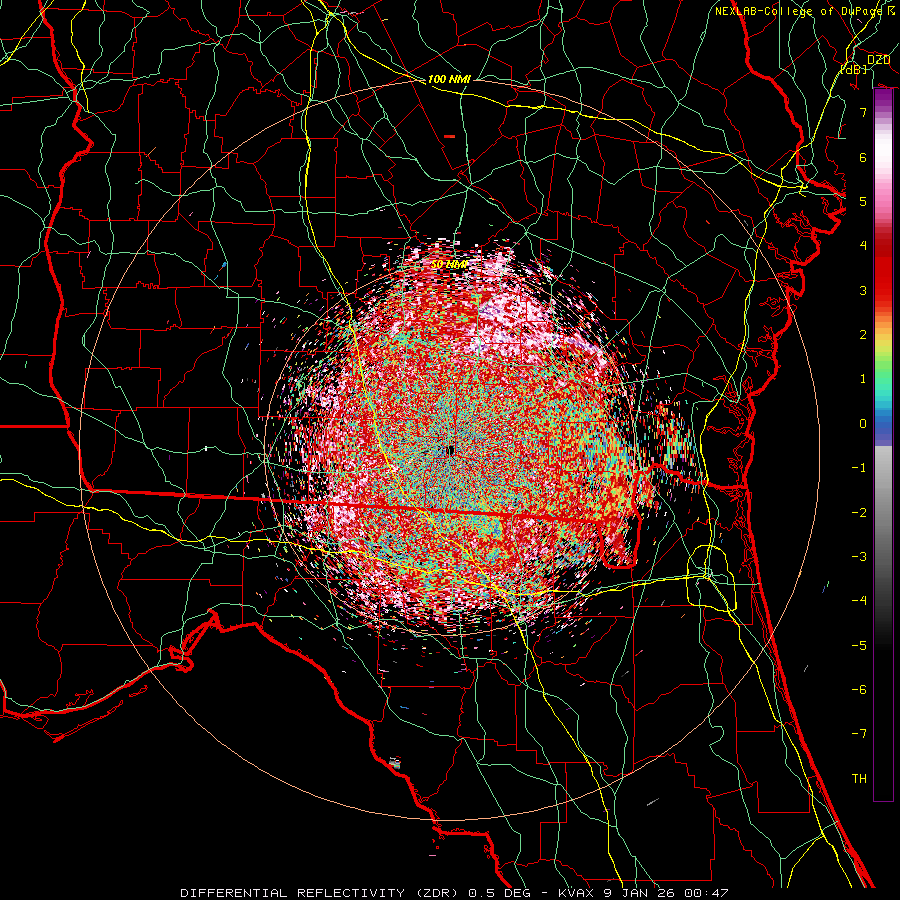Click the 0 value on color scale

(863, 424)
